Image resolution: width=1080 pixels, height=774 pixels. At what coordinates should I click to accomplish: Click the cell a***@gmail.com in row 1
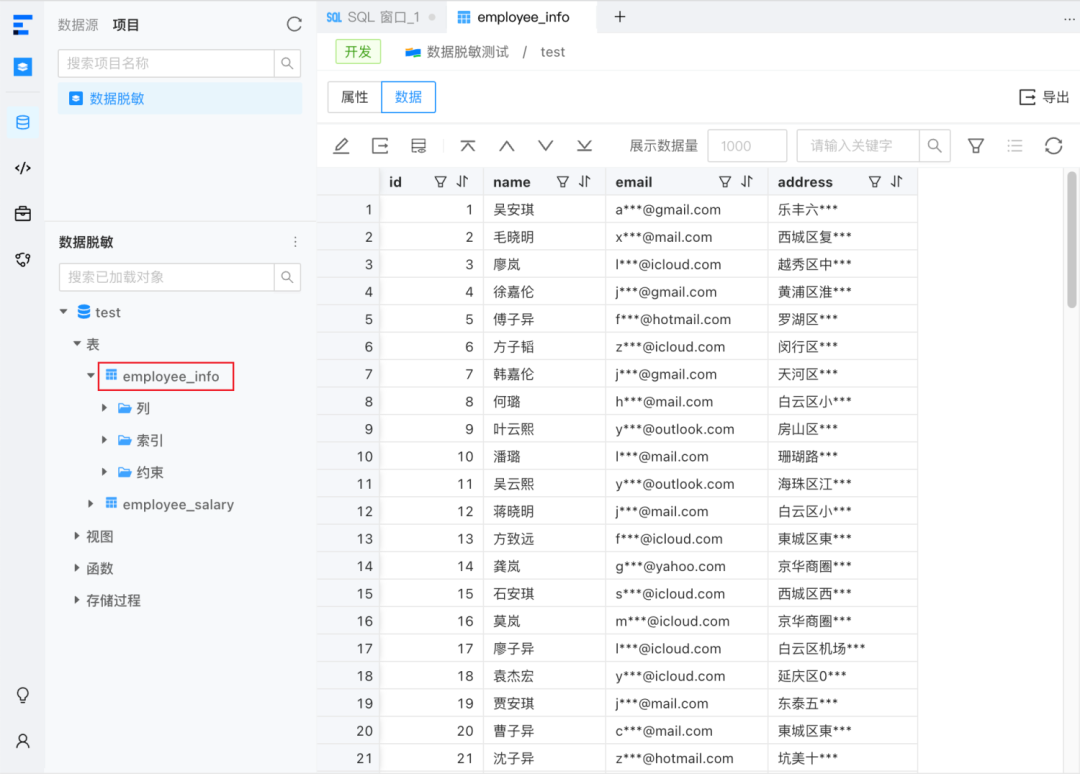[x=687, y=209]
